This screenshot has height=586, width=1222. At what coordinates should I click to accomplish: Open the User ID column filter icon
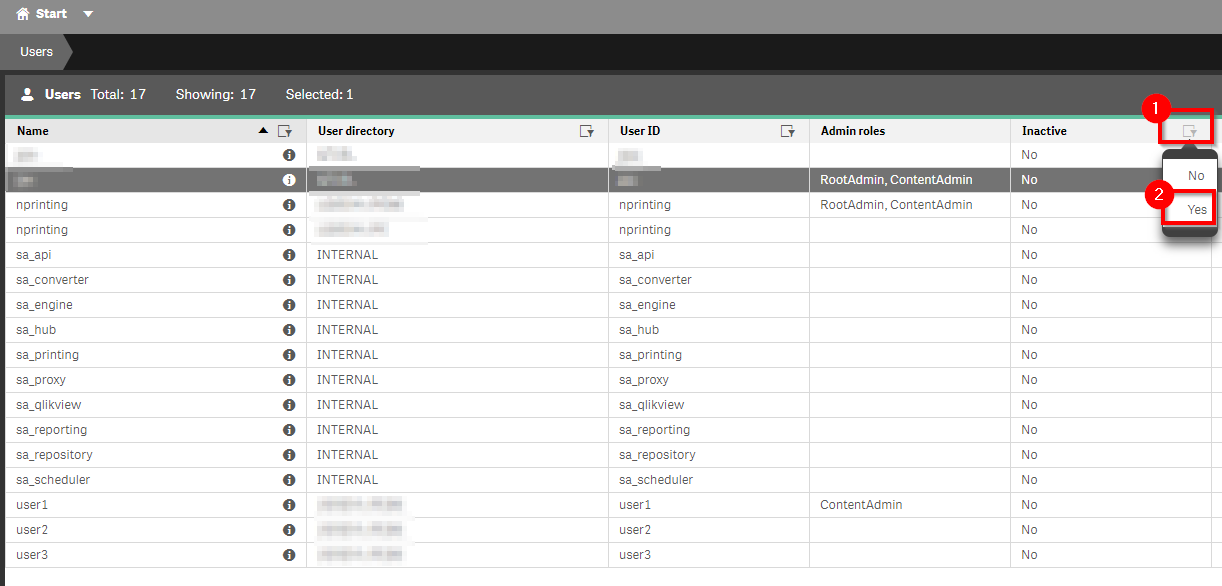coord(788,130)
